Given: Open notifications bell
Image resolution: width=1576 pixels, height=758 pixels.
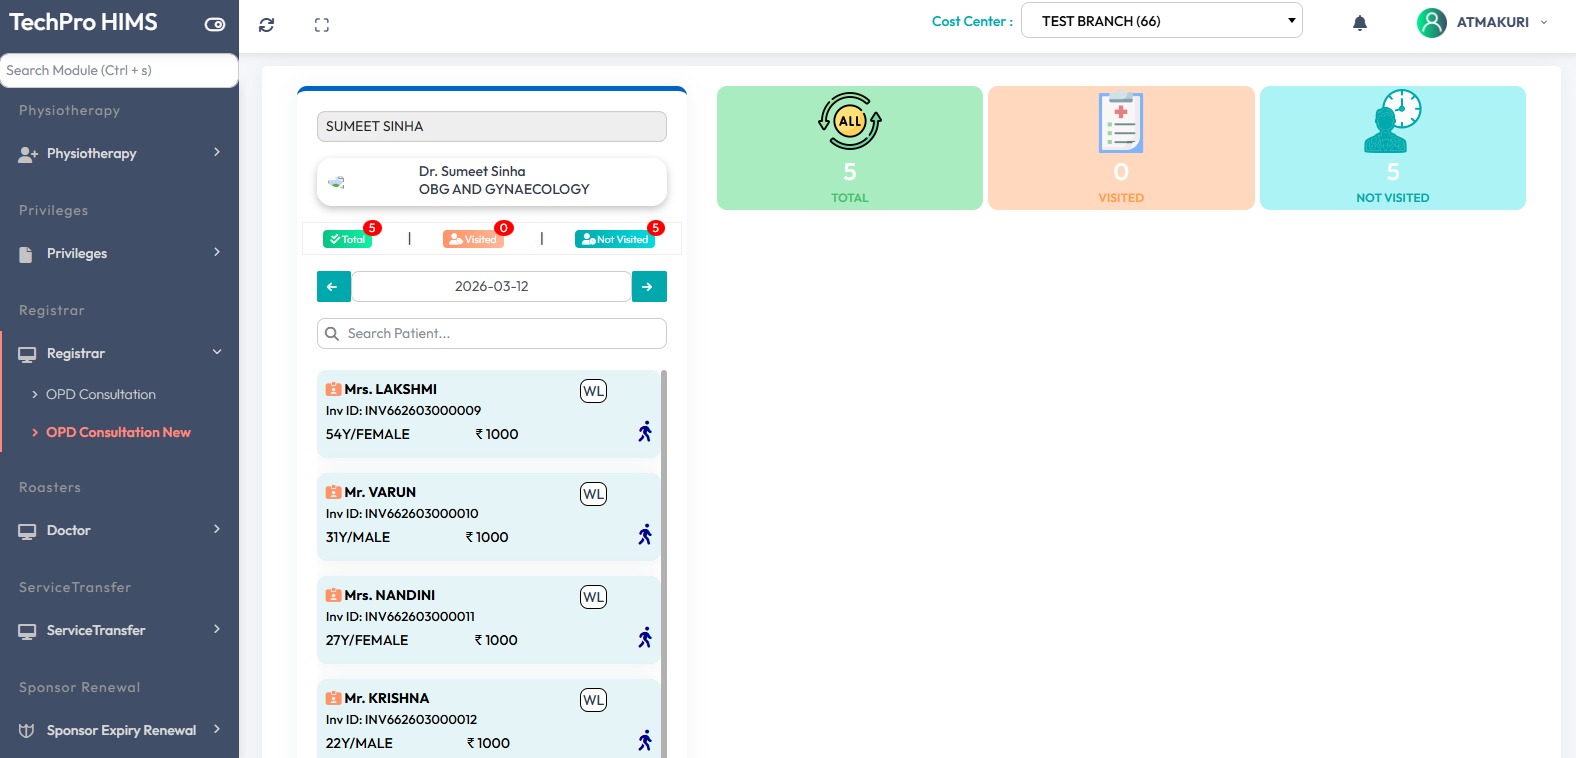Looking at the screenshot, I should tap(1359, 23).
